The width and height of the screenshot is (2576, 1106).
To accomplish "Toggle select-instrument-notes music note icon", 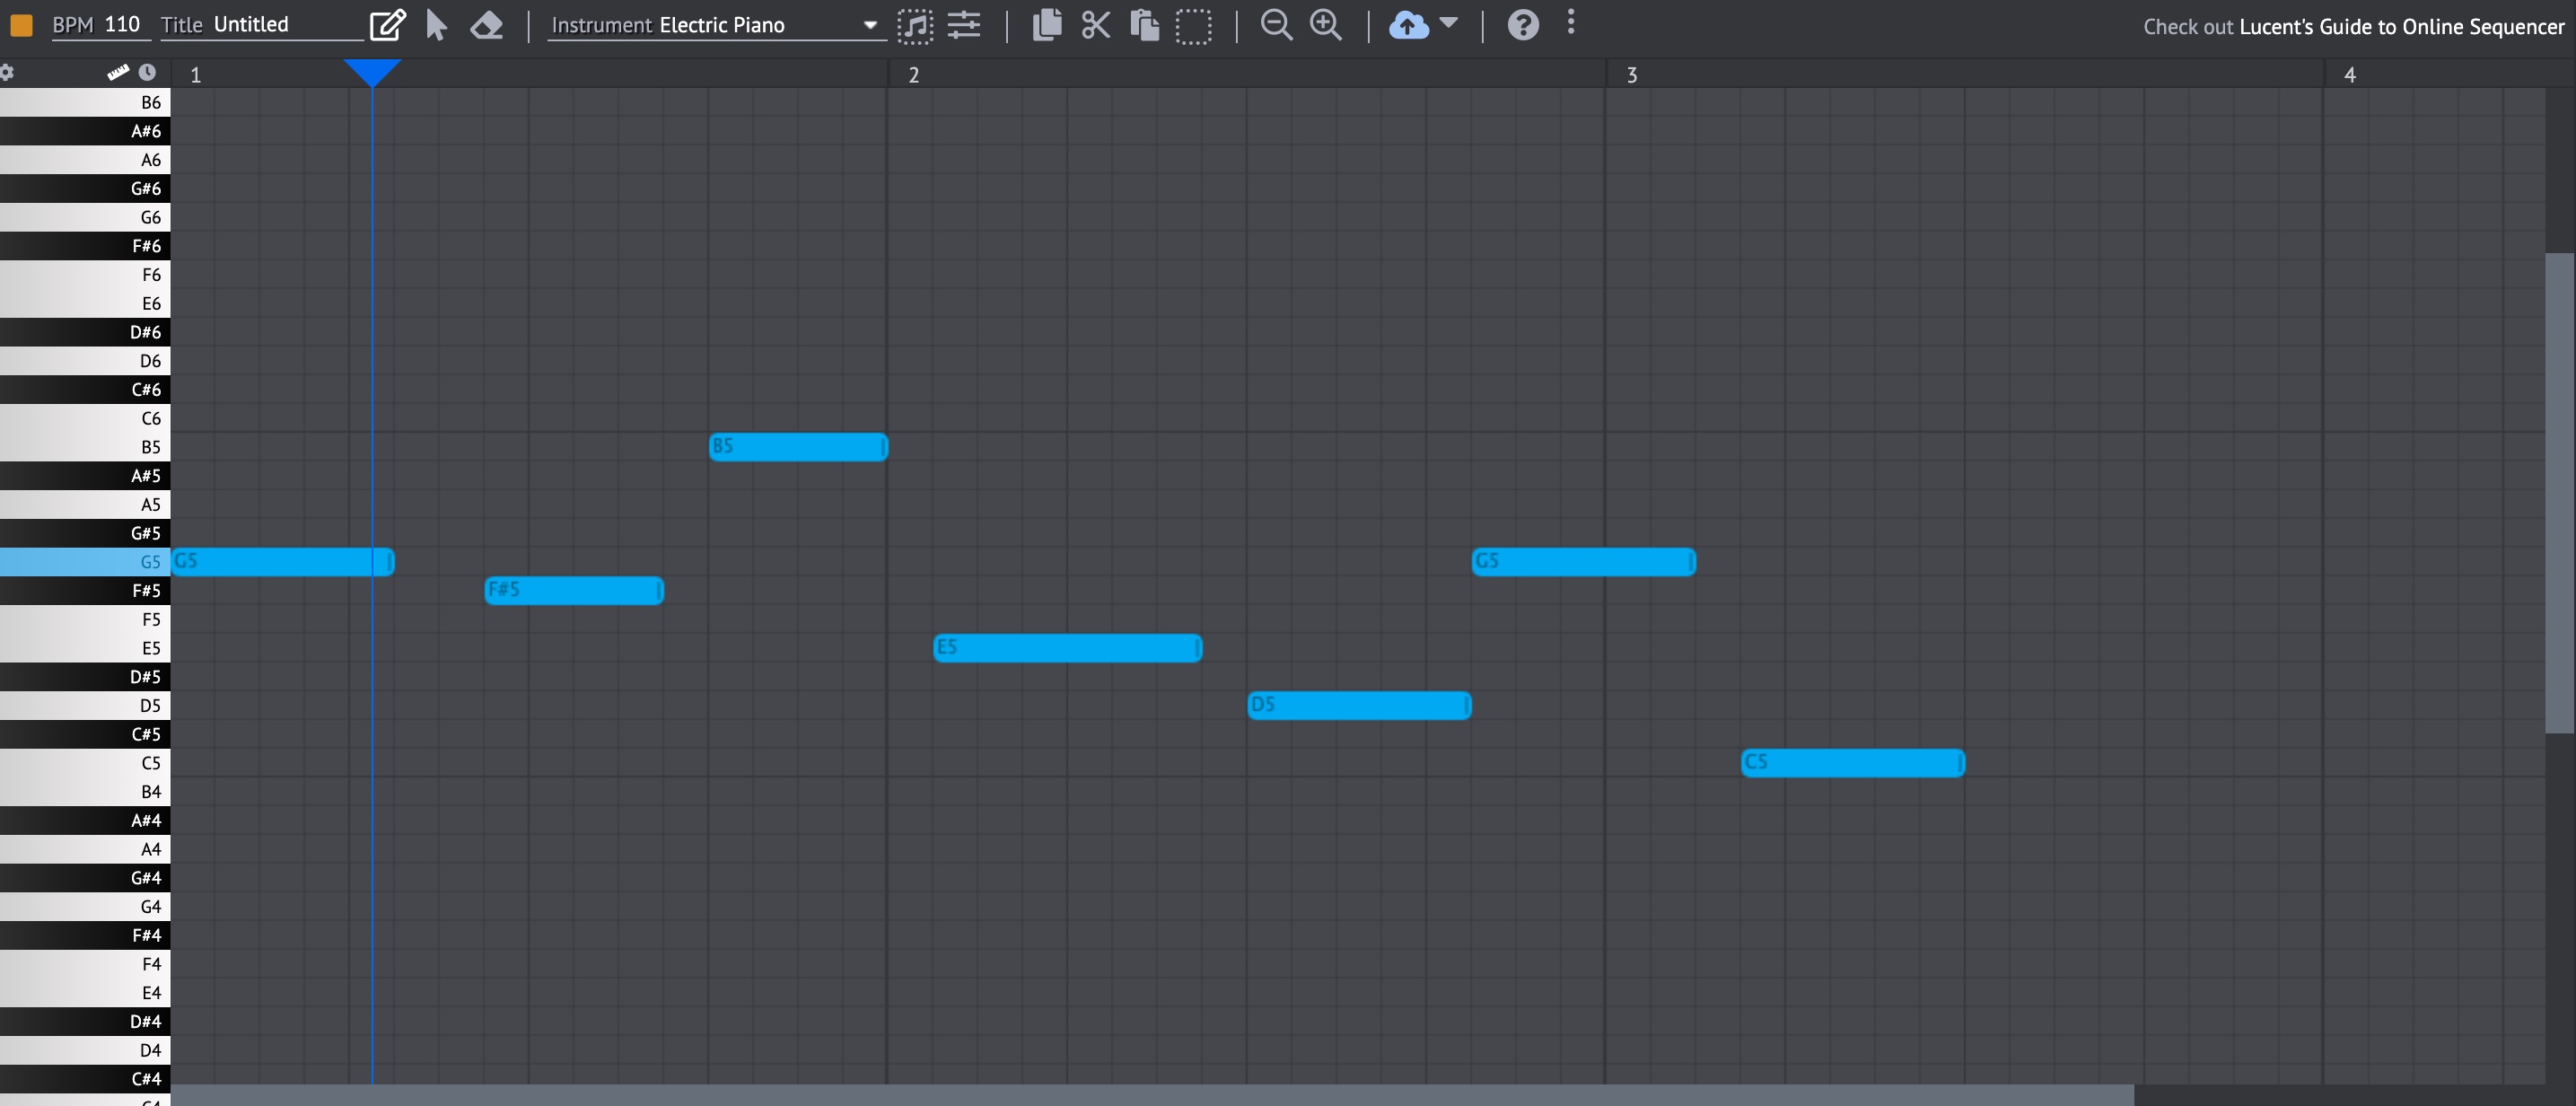I will 914,26.
